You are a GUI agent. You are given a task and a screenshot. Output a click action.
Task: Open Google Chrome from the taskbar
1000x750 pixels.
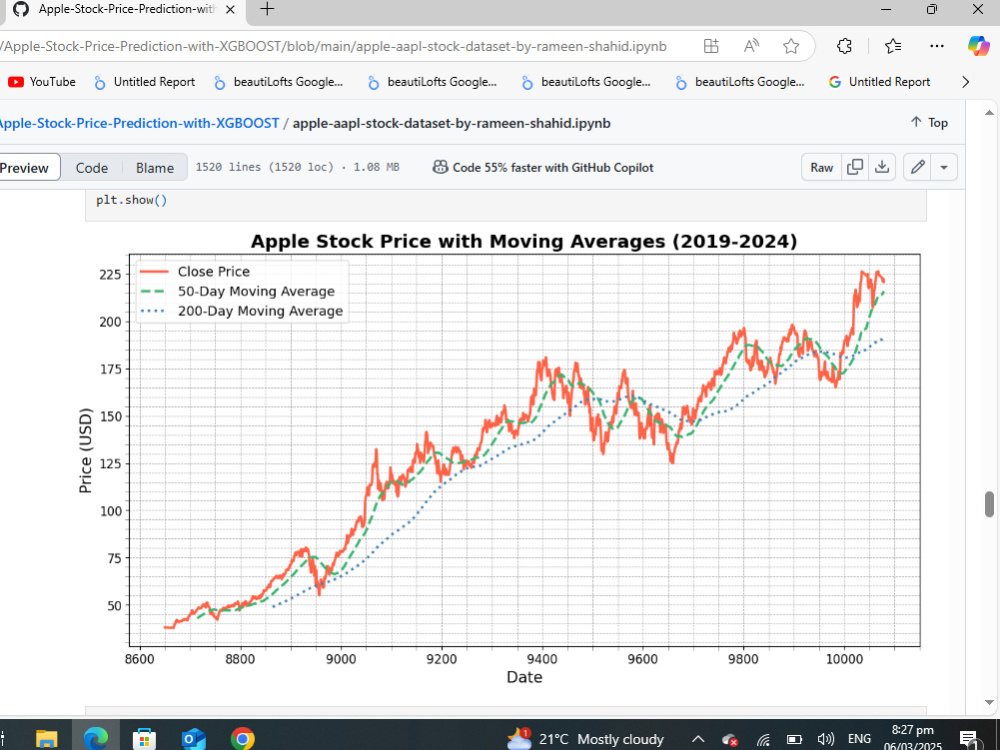242,739
